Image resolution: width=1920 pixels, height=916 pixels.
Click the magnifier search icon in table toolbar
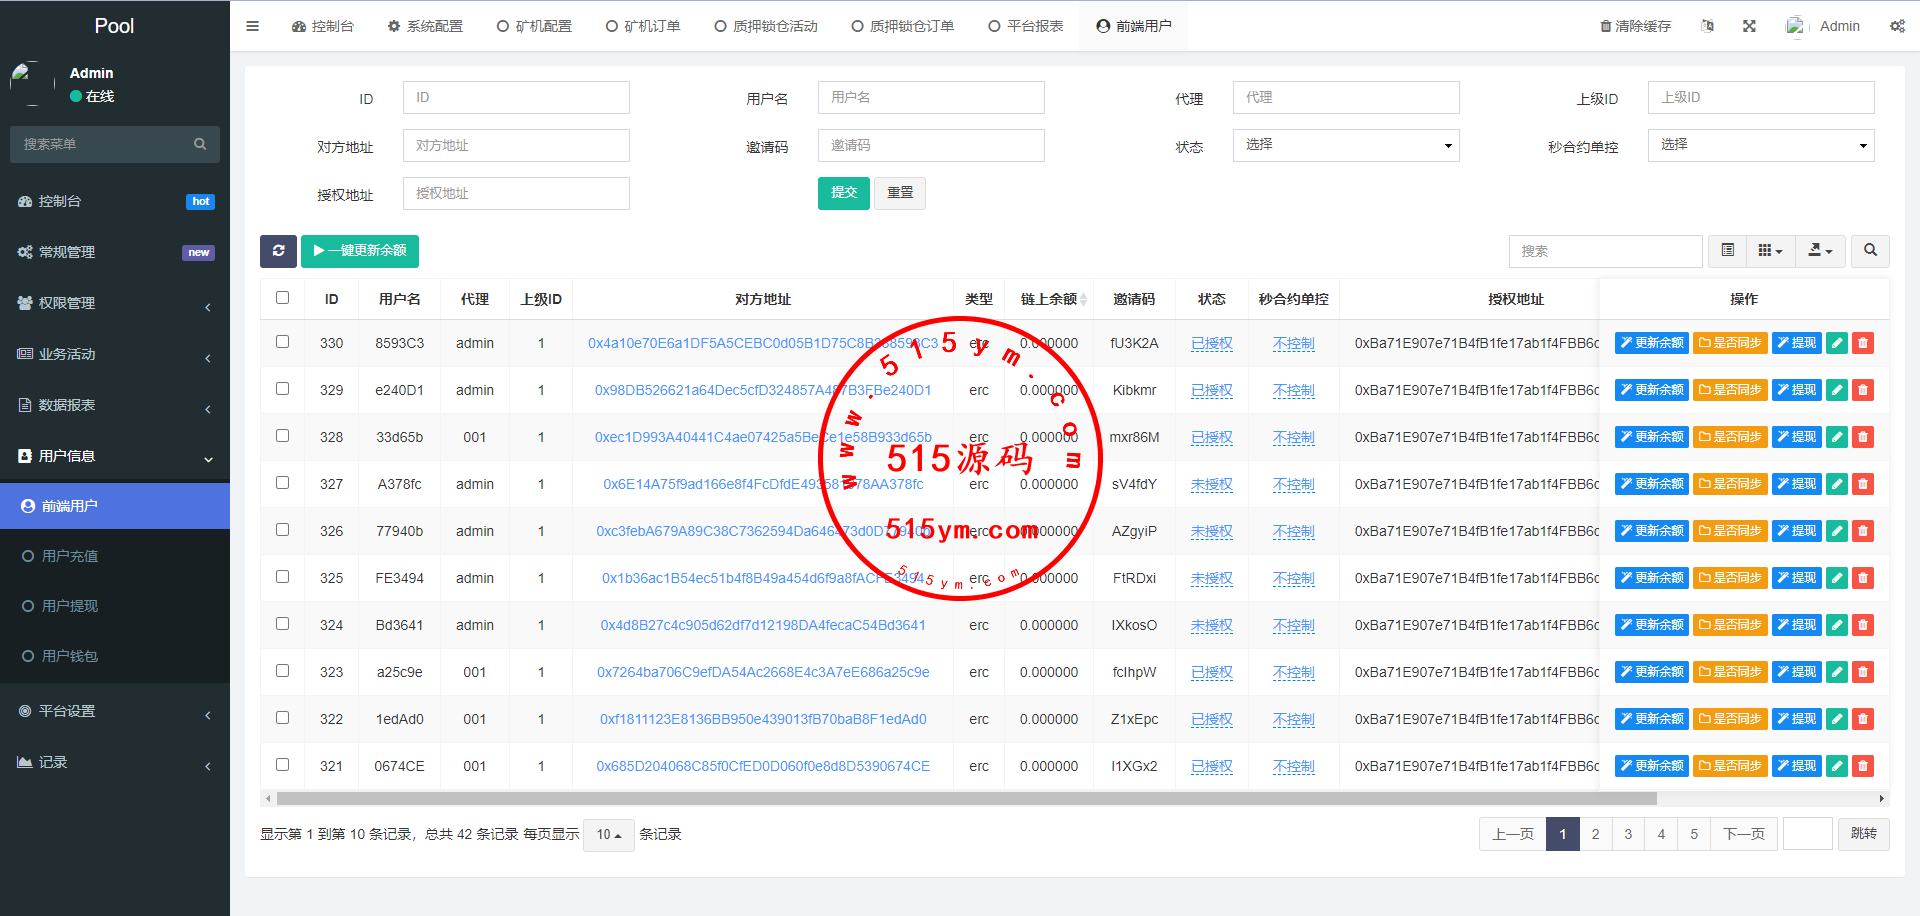[1870, 251]
